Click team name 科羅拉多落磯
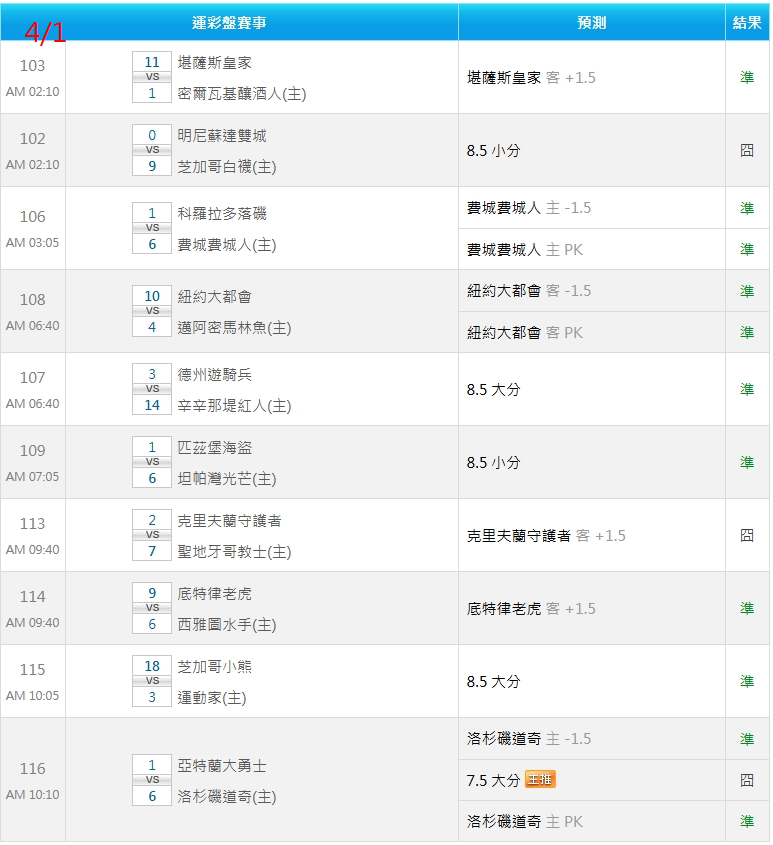This screenshot has width=773, height=845. pyautogui.click(x=222, y=213)
